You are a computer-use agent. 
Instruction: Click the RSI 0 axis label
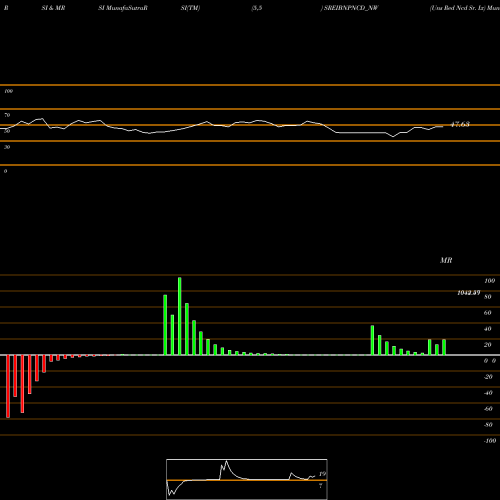coord(6,171)
